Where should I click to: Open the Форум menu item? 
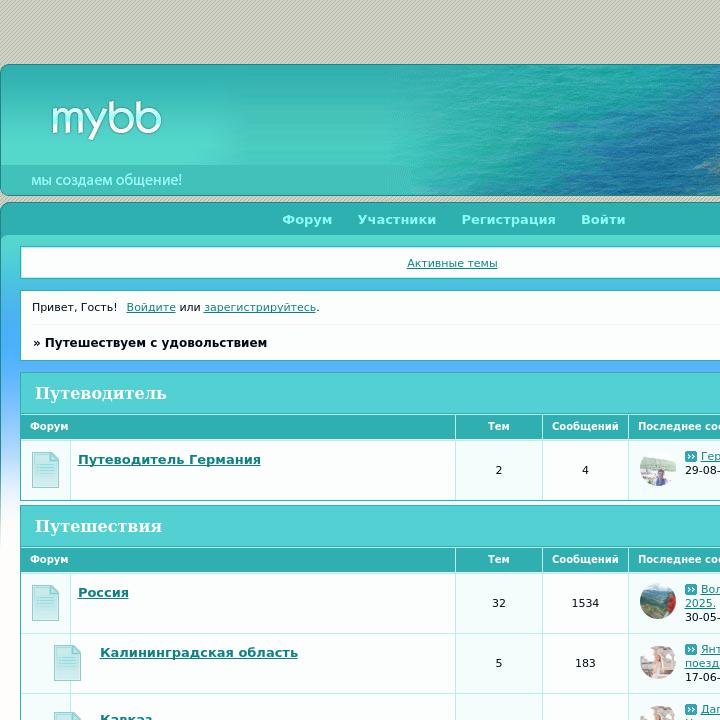(307, 220)
